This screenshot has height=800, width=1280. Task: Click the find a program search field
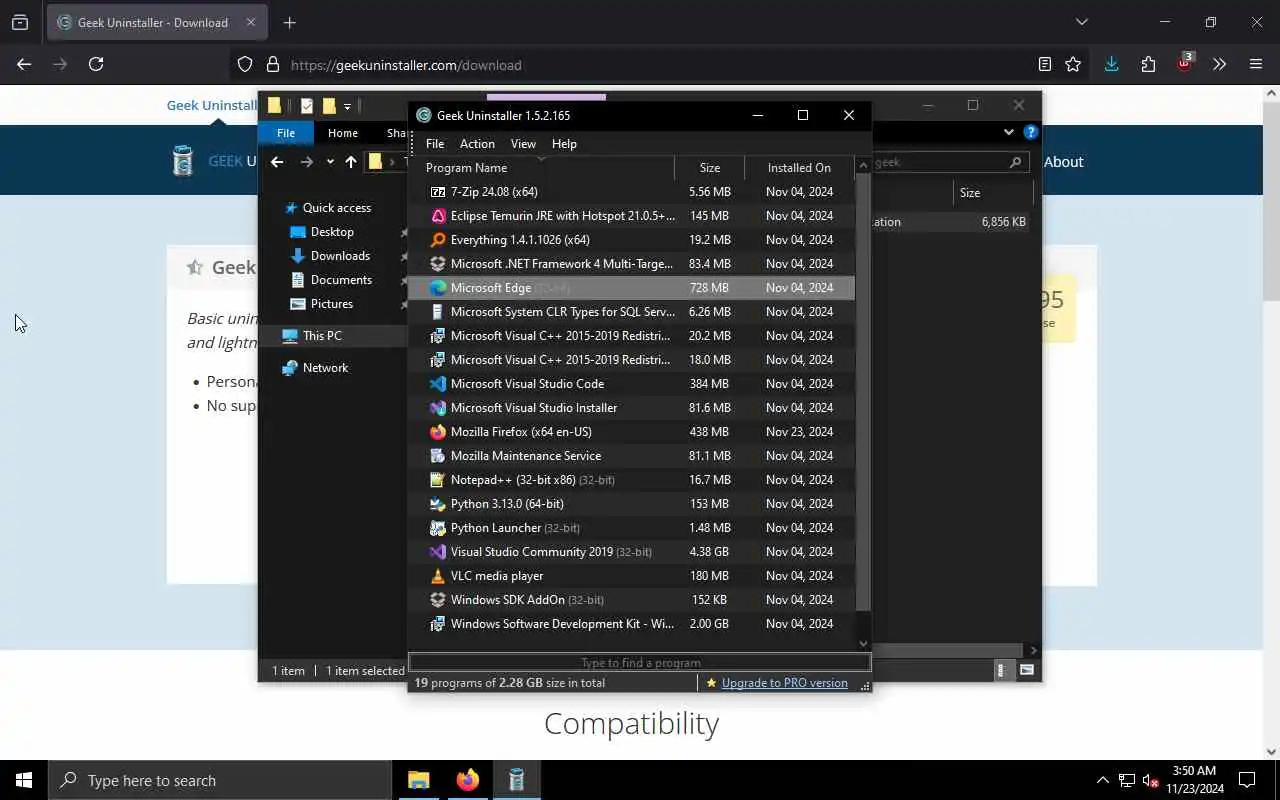coord(640,662)
